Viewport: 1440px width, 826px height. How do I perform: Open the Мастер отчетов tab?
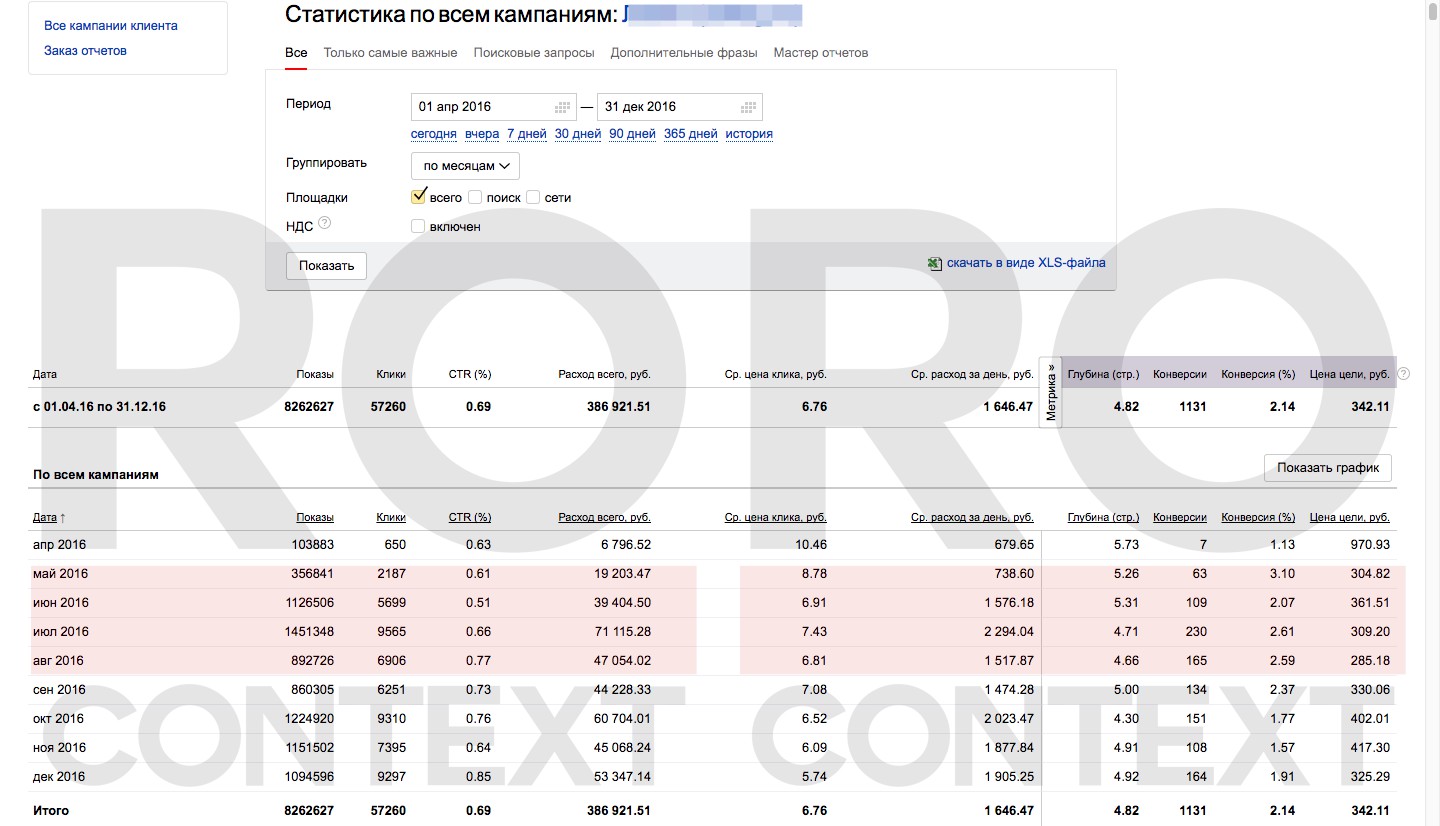(820, 53)
